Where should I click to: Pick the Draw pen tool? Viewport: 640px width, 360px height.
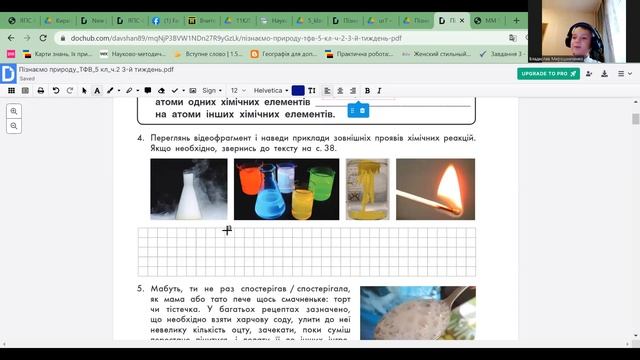coord(110,91)
